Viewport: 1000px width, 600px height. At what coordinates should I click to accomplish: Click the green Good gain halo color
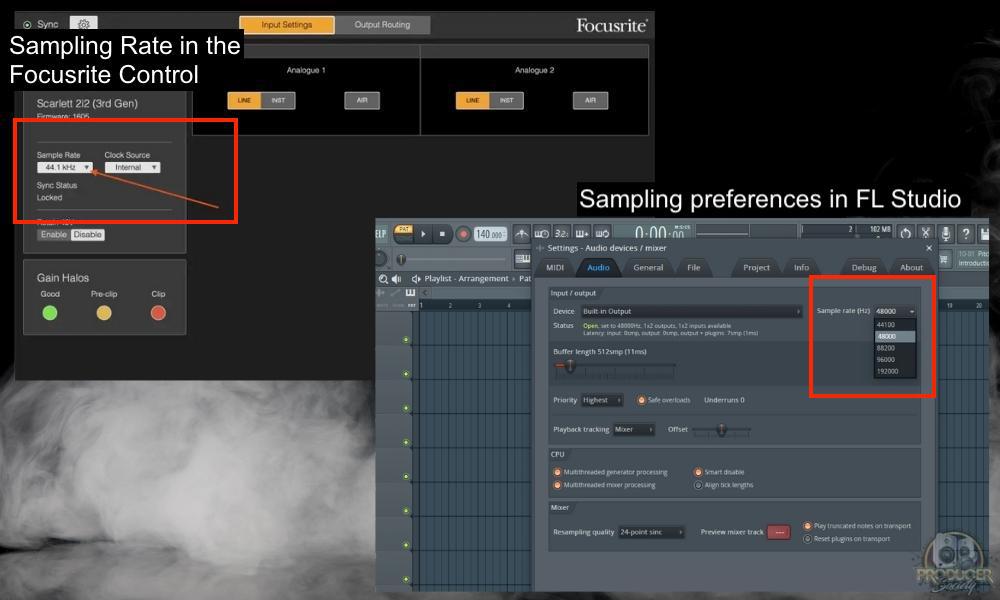coord(50,313)
